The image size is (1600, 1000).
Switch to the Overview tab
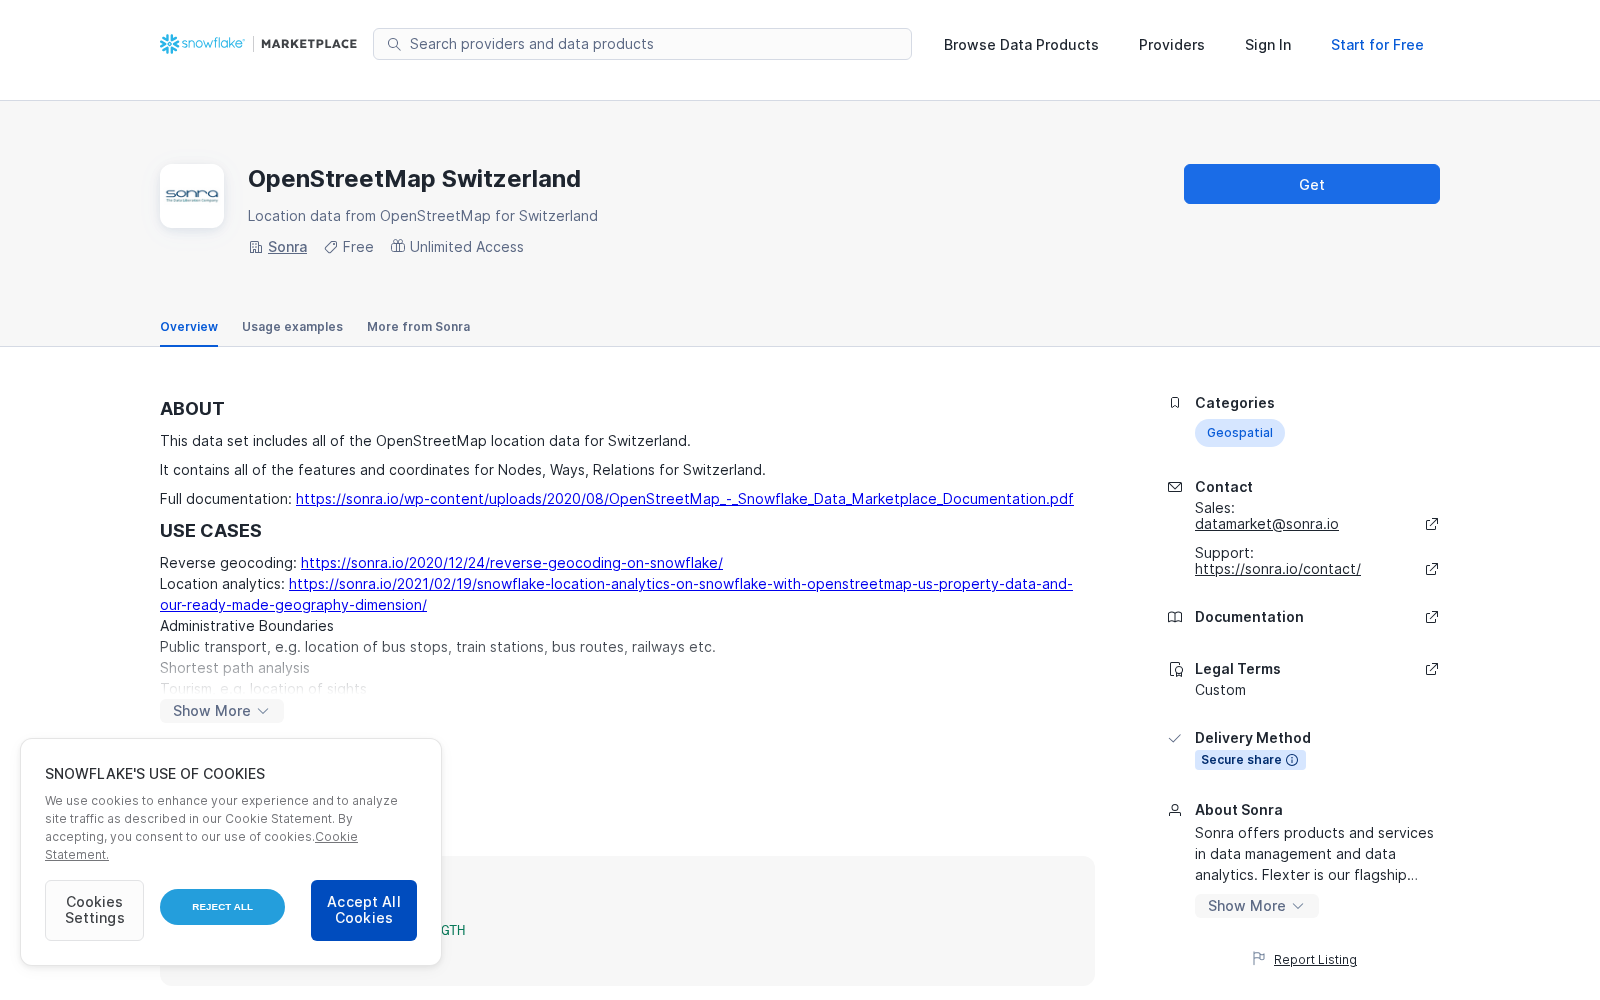(189, 327)
